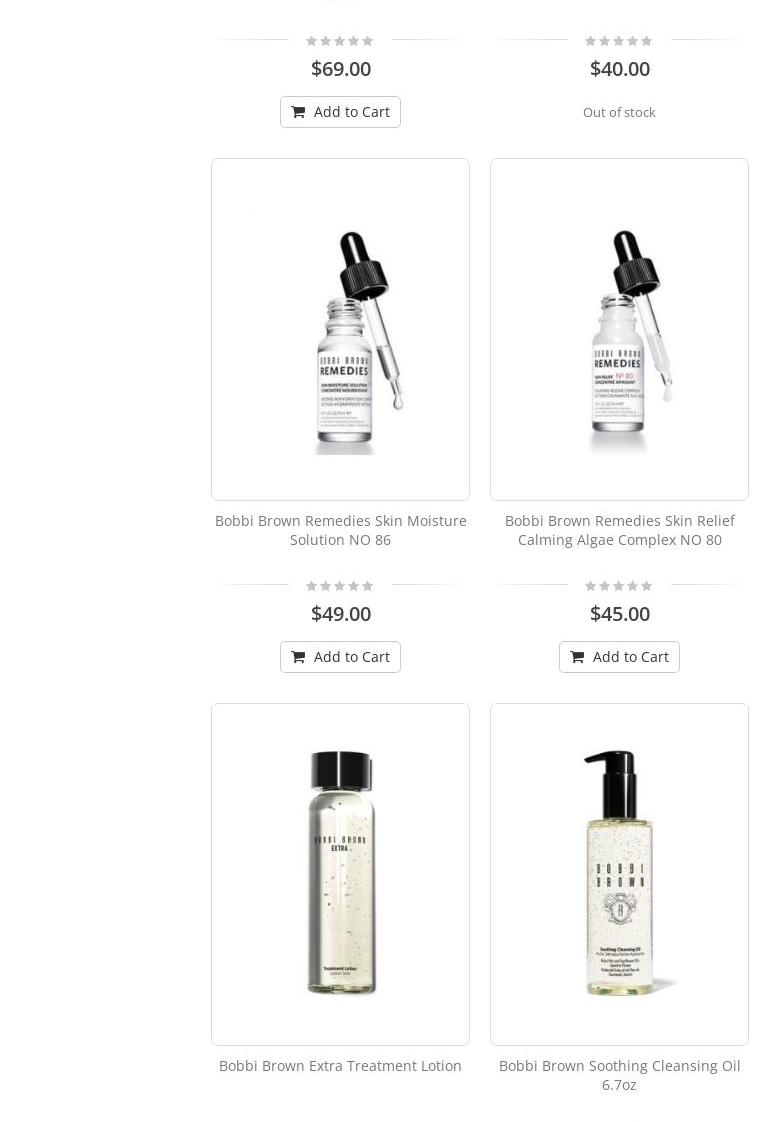Open Bobbi Brown Remedies Skin Moisture Solution link
This screenshot has height=1122, width=774.
tap(341, 530)
